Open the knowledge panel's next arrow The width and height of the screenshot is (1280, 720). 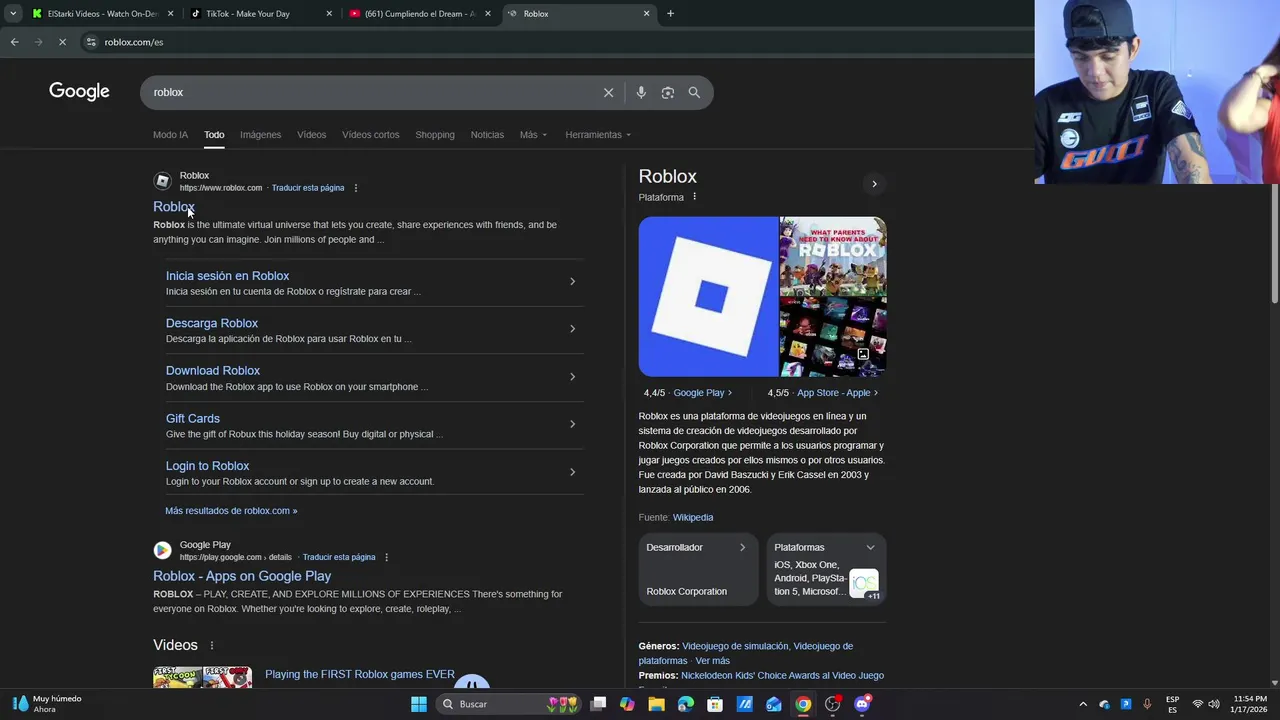pyautogui.click(x=874, y=184)
